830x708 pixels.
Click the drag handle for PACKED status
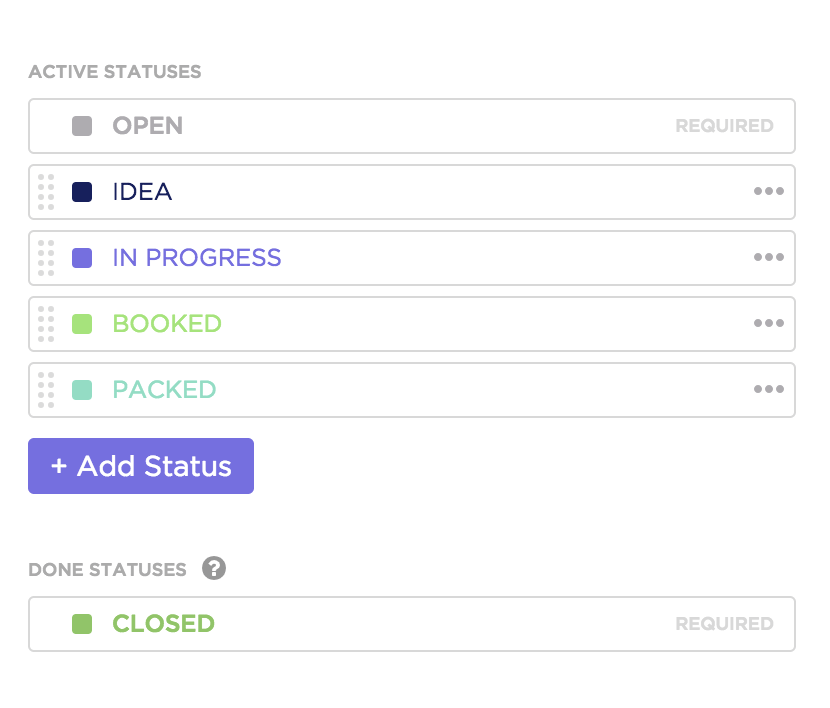pos(46,390)
